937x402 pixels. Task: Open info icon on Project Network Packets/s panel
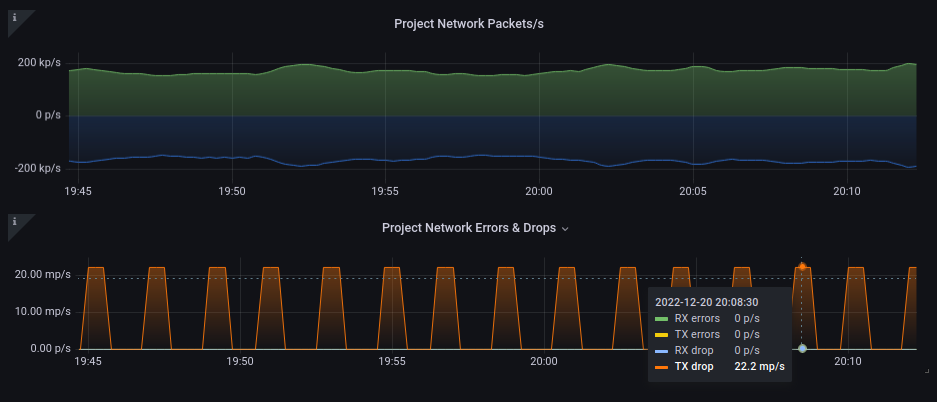(x=15, y=17)
